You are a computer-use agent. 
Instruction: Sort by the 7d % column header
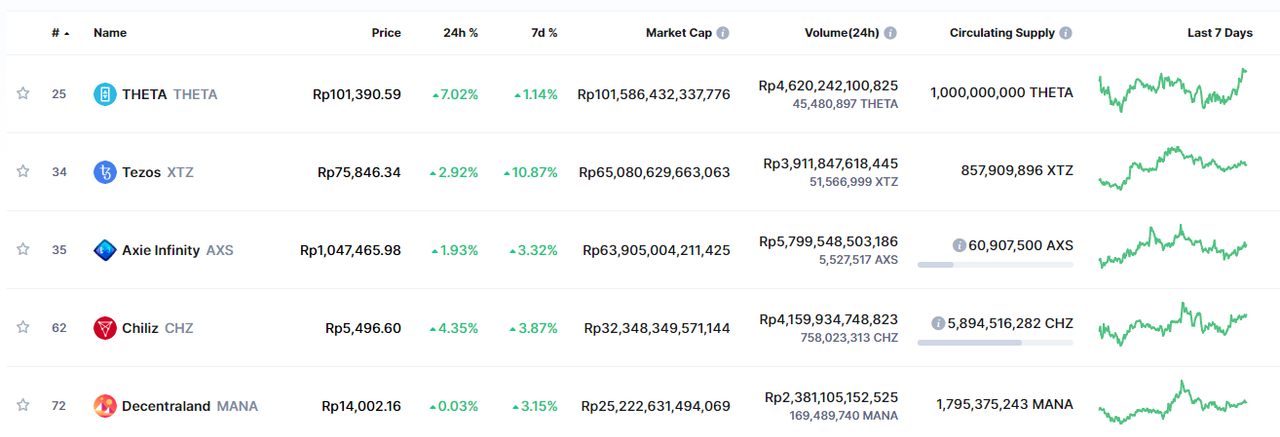(x=544, y=33)
